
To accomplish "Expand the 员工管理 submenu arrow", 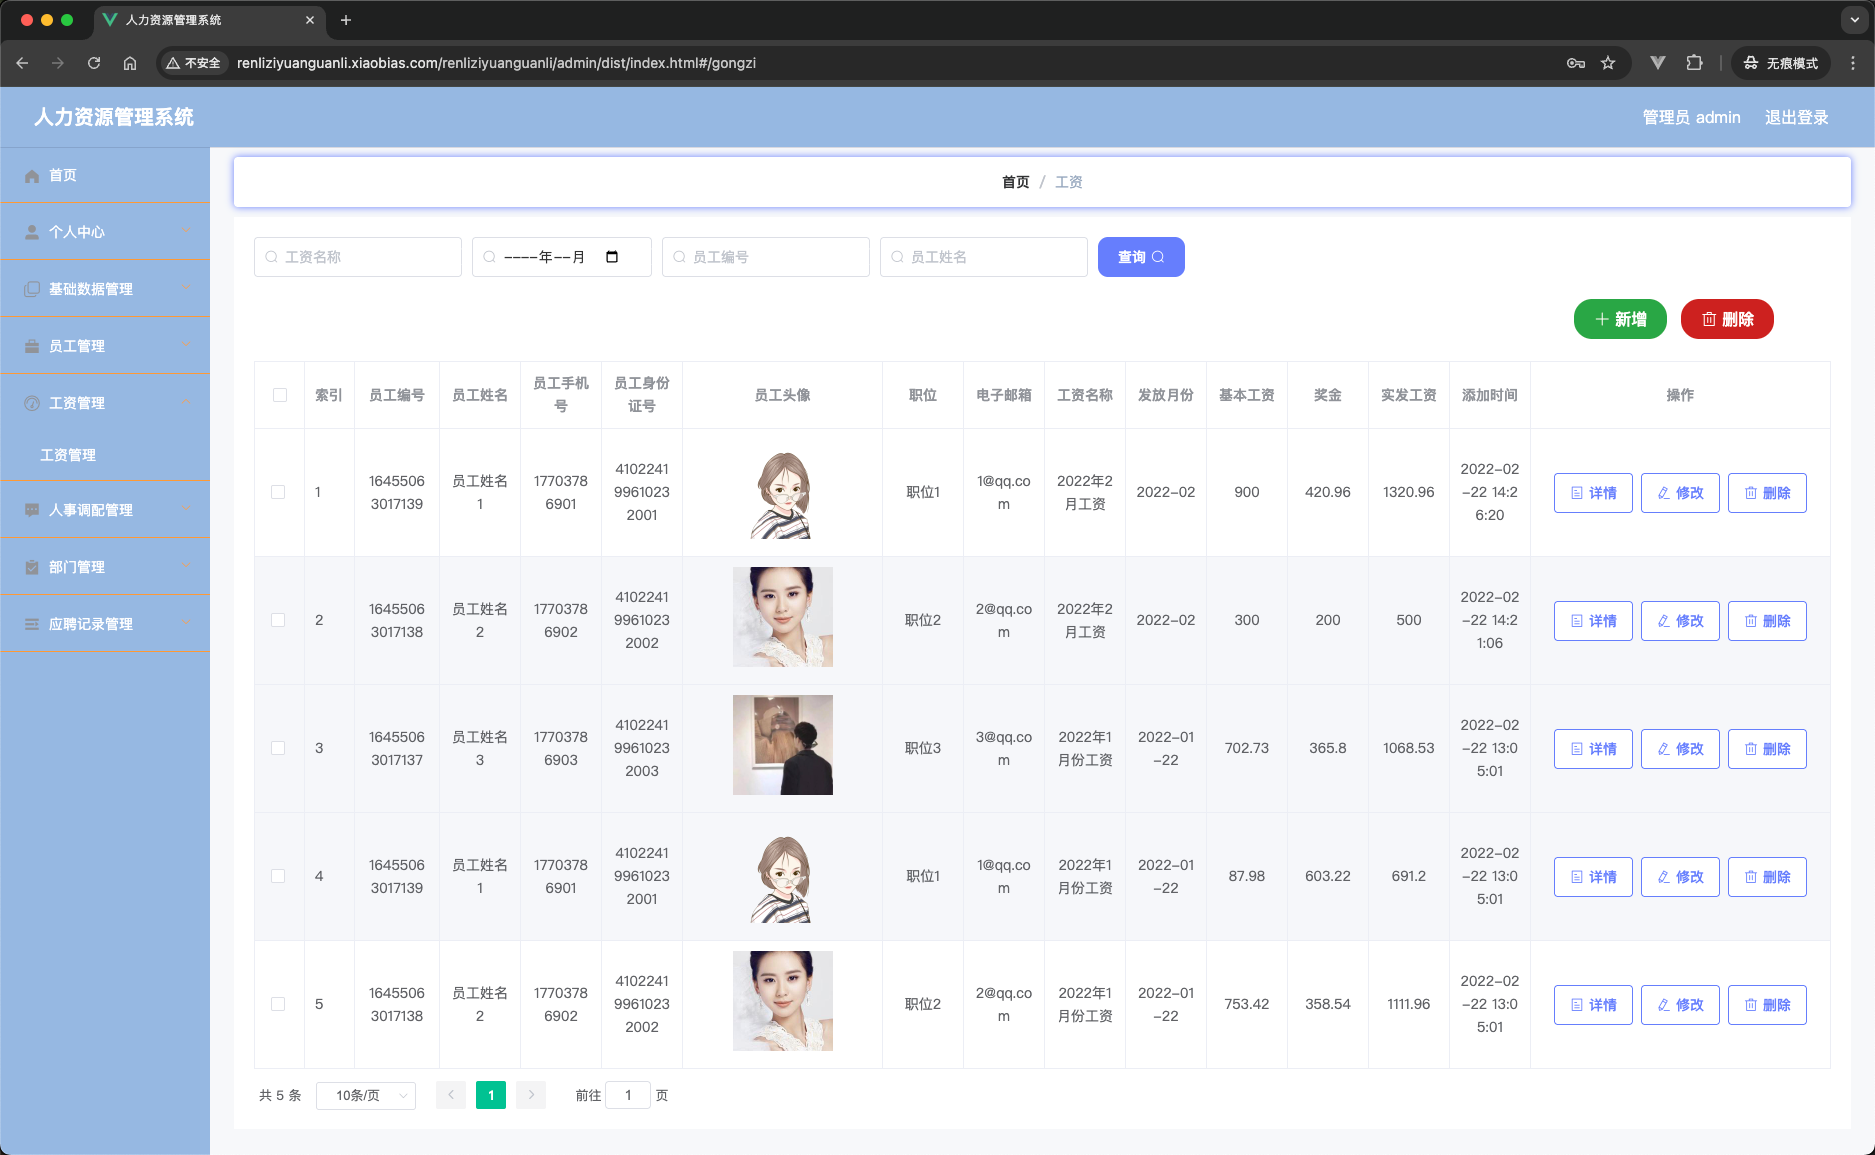I will 185,346.
